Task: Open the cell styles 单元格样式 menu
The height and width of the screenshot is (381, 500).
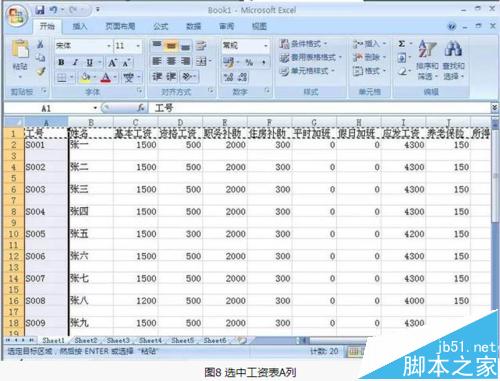Action: point(307,71)
